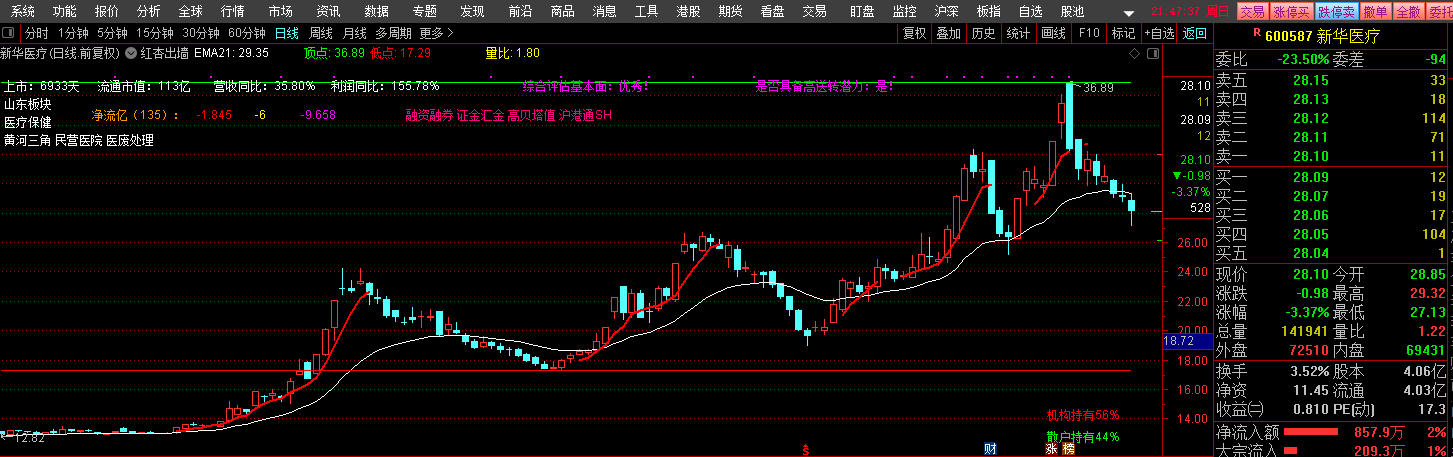Open the 资讯 menu

pos(327,12)
